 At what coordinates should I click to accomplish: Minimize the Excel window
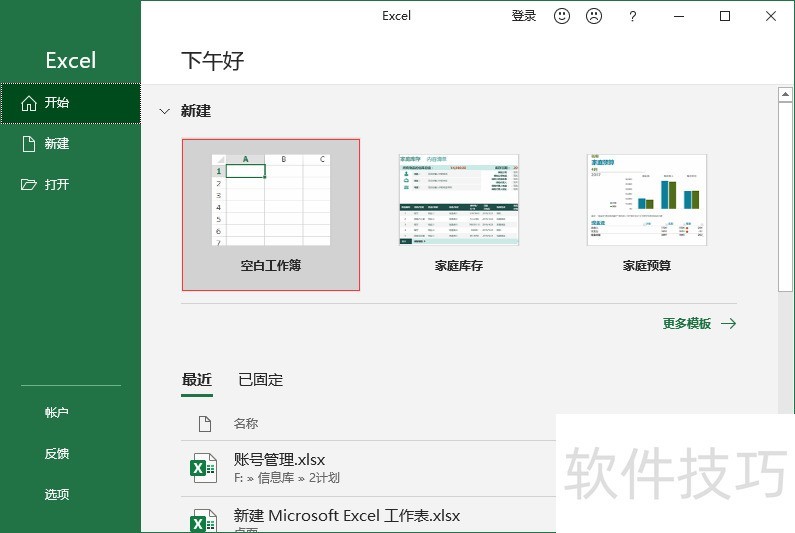click(x=679, y=16)
